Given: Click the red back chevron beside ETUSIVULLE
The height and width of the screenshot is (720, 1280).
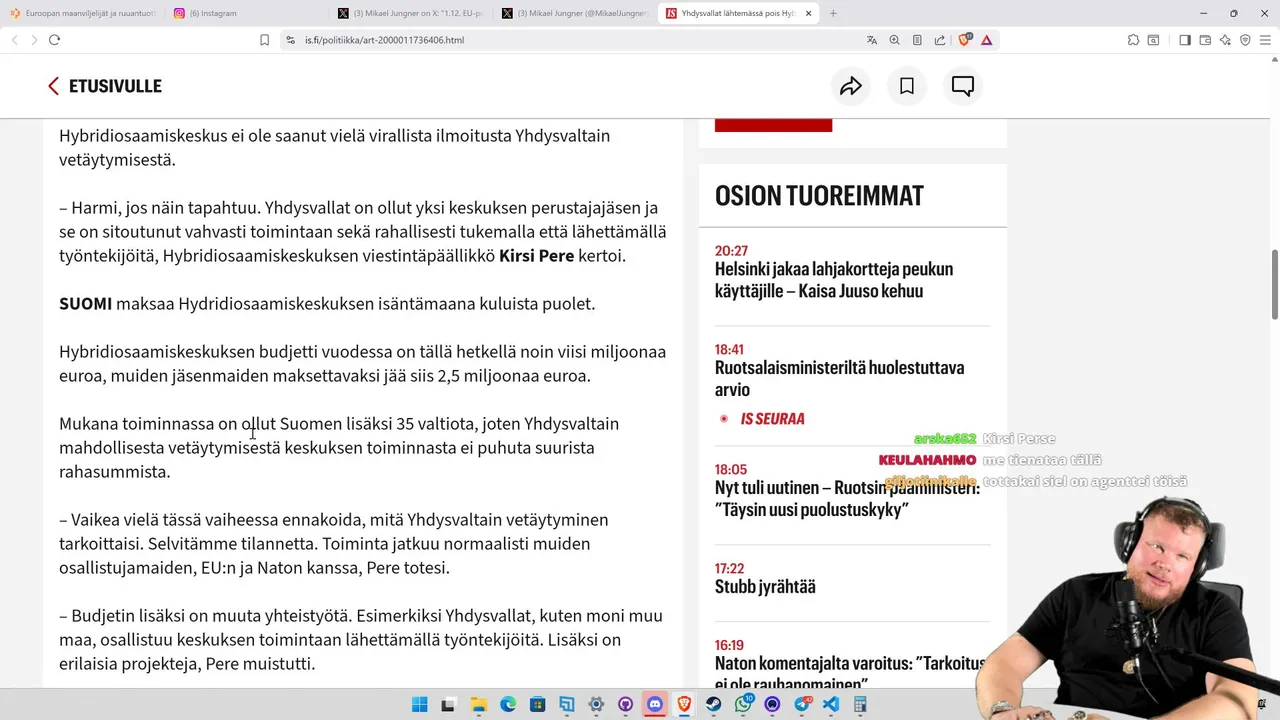Looking at the screenshot, I should [53, 86].
